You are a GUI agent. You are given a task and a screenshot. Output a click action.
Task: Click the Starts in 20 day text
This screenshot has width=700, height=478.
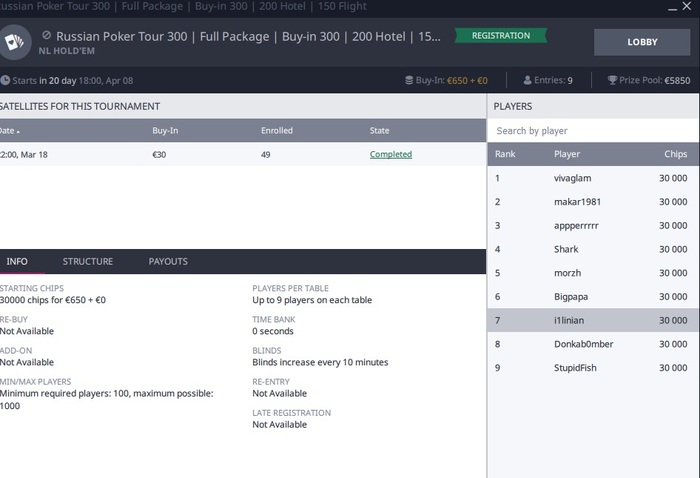(44, 80)
